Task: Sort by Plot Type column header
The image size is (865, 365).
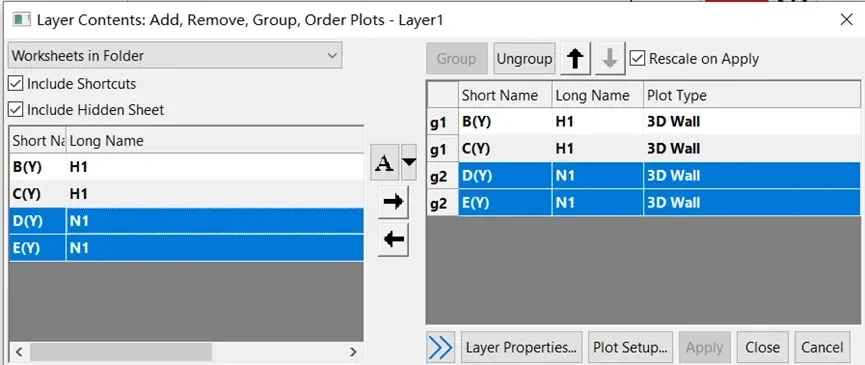Action: click(751, 95)
